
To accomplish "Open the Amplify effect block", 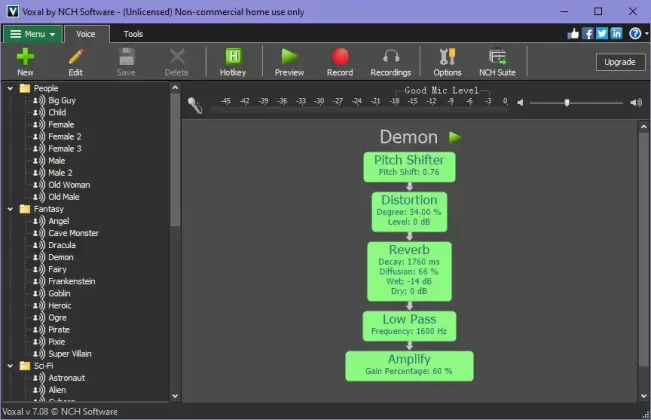I will click(x=409, y=366).
